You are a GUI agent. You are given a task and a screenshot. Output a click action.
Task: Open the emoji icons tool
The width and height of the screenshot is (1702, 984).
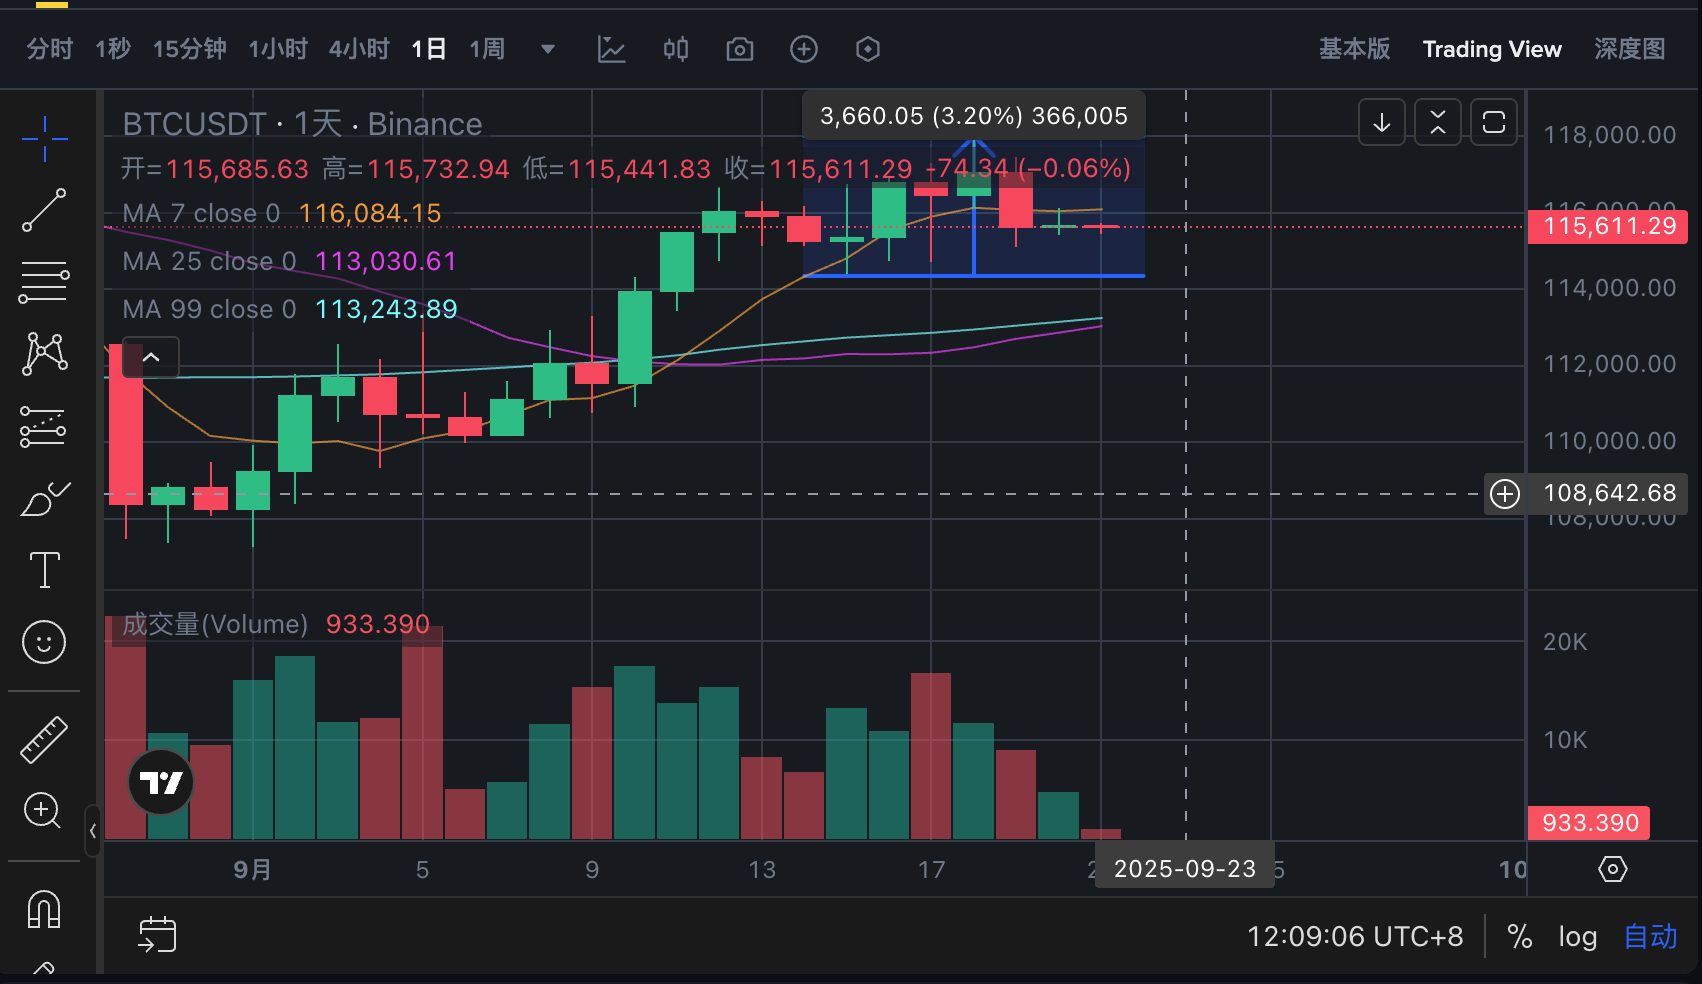pos(44,642)
